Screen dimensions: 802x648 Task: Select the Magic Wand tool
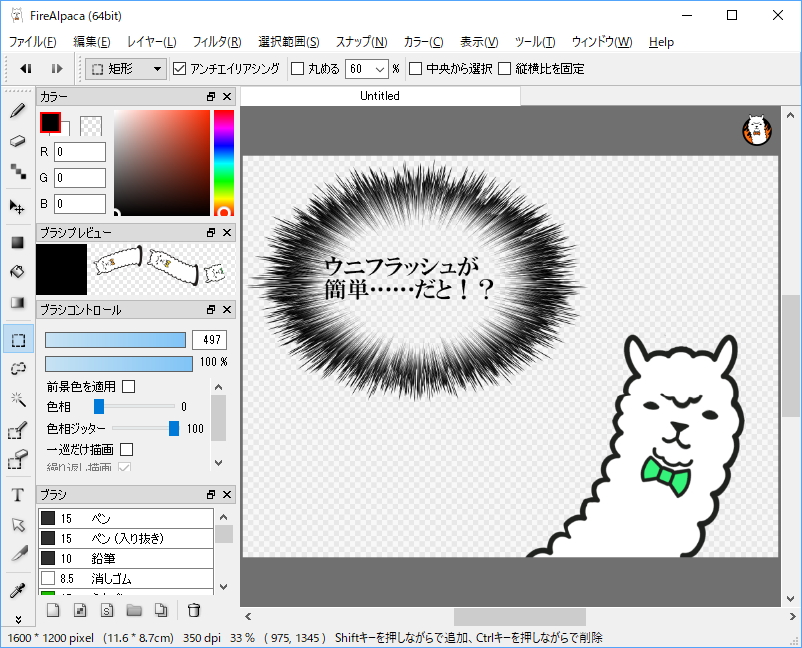pos(18,399)
